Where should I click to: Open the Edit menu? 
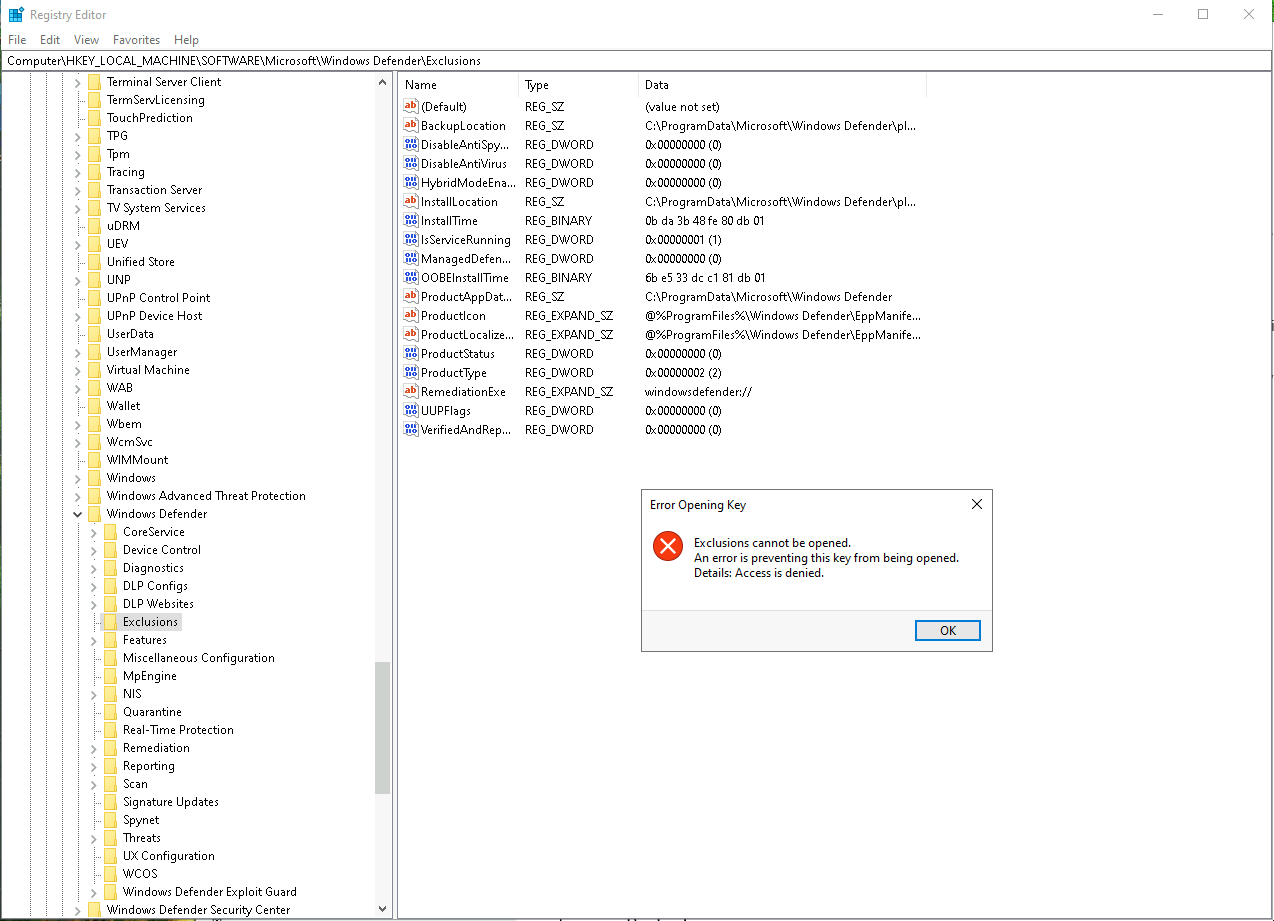[x=50, y=40]
